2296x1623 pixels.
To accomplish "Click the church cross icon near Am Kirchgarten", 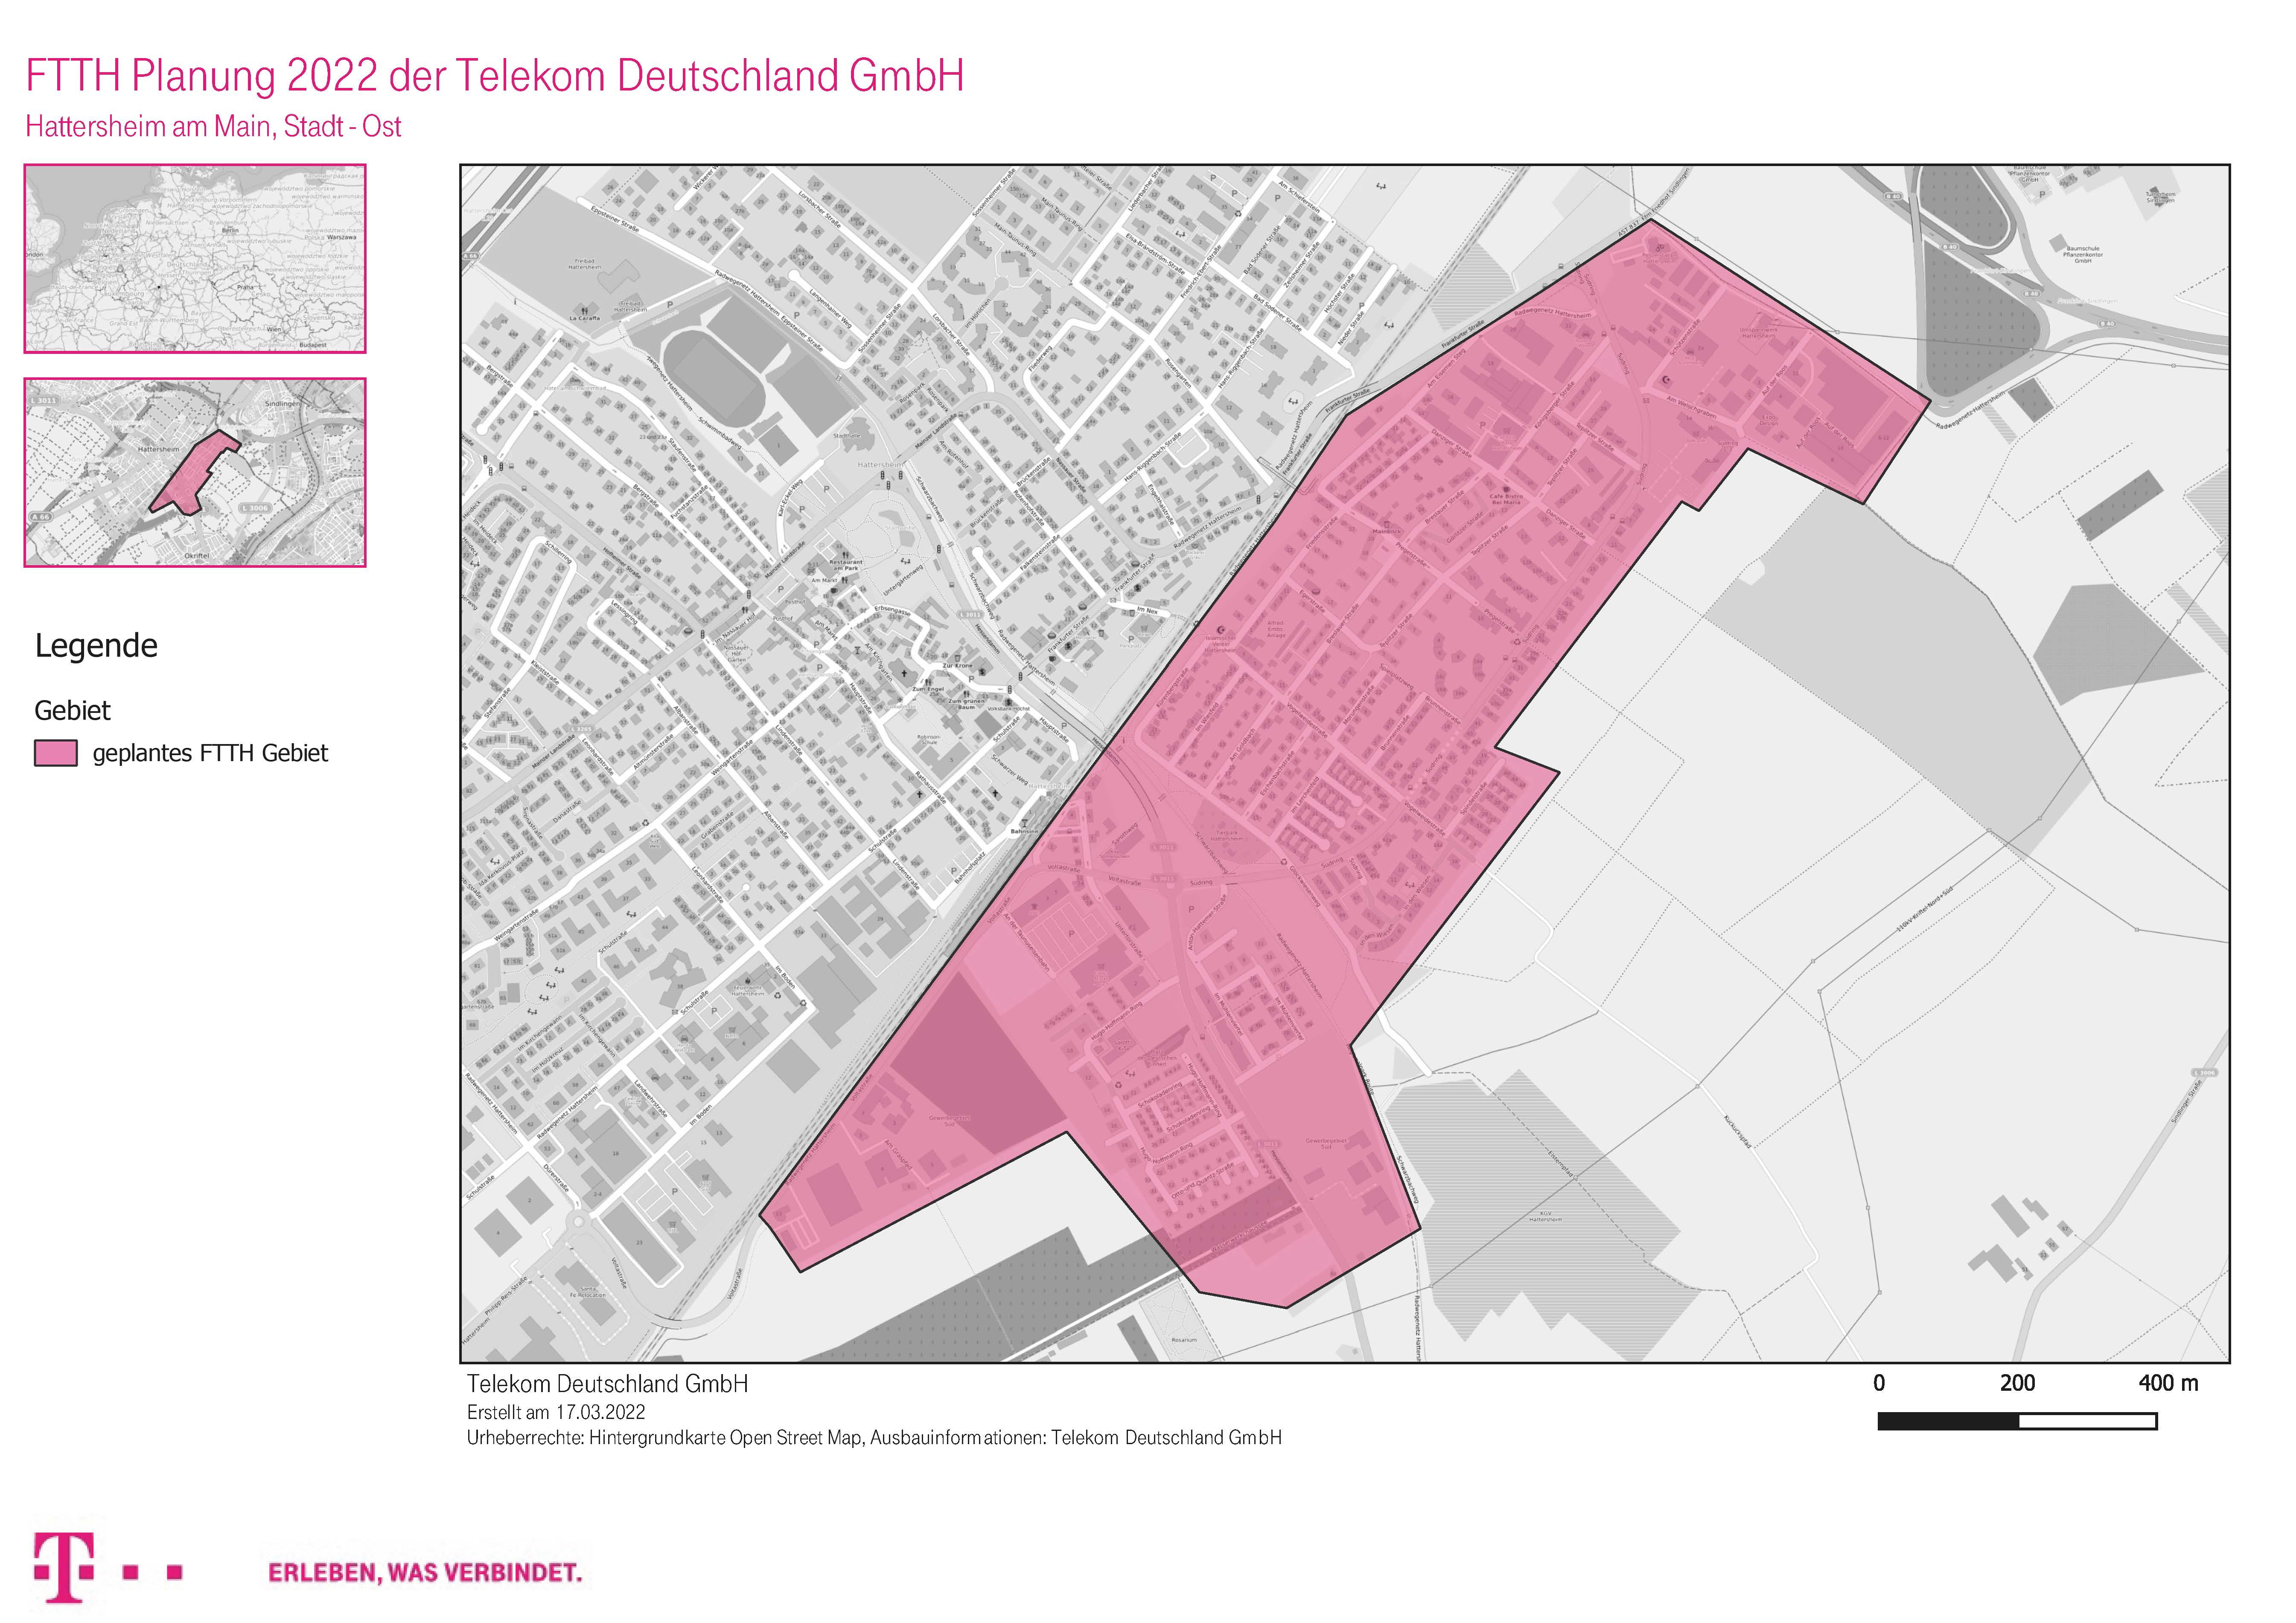I will [x=904, y=673].
